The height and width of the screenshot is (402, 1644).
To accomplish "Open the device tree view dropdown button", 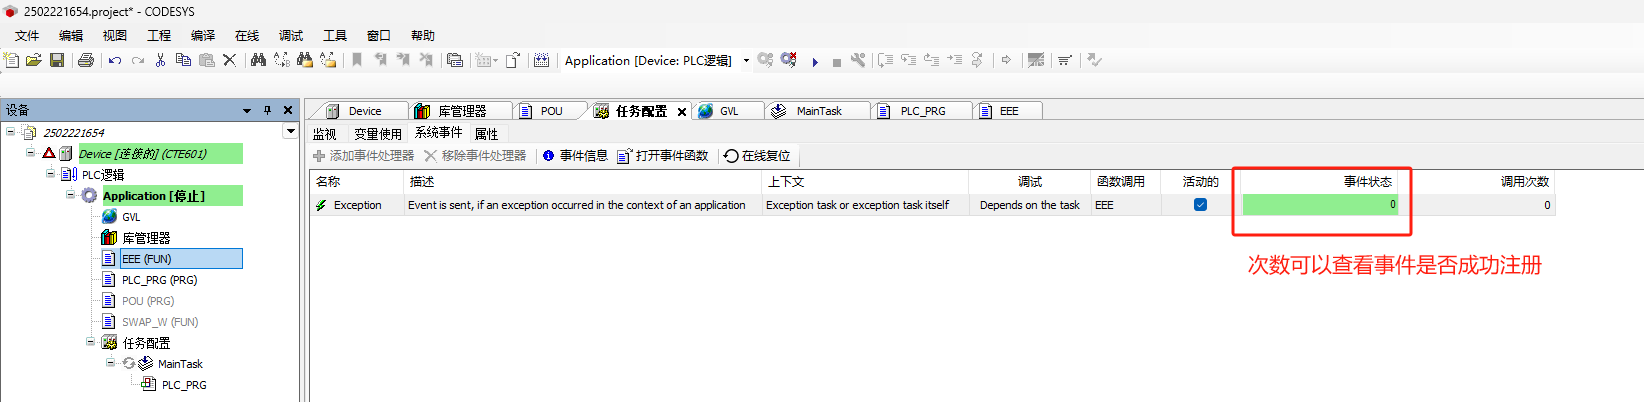I will 291,131.
